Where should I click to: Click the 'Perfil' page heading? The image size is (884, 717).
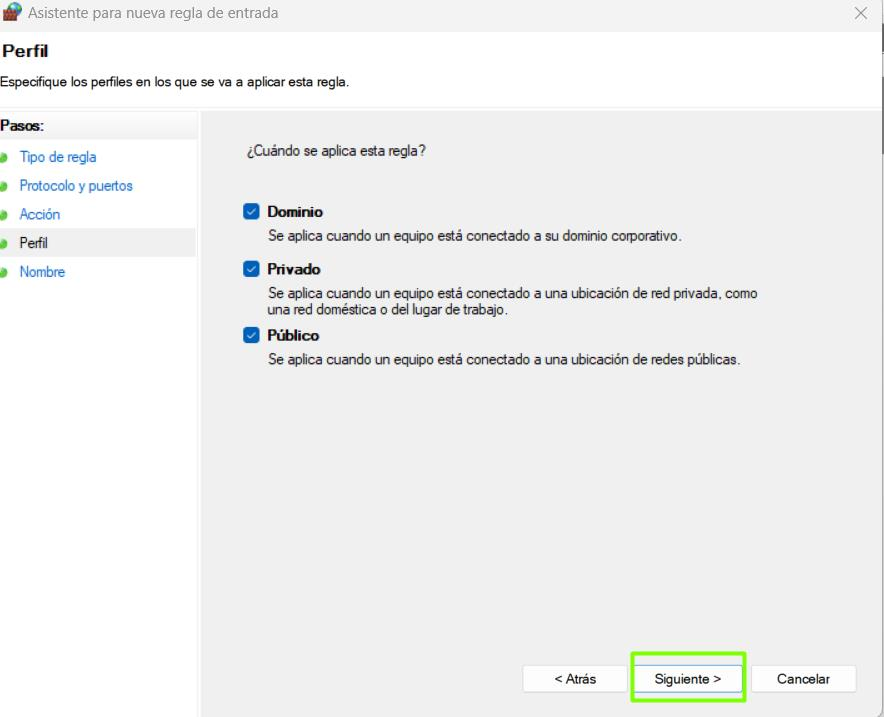(25, 51)
